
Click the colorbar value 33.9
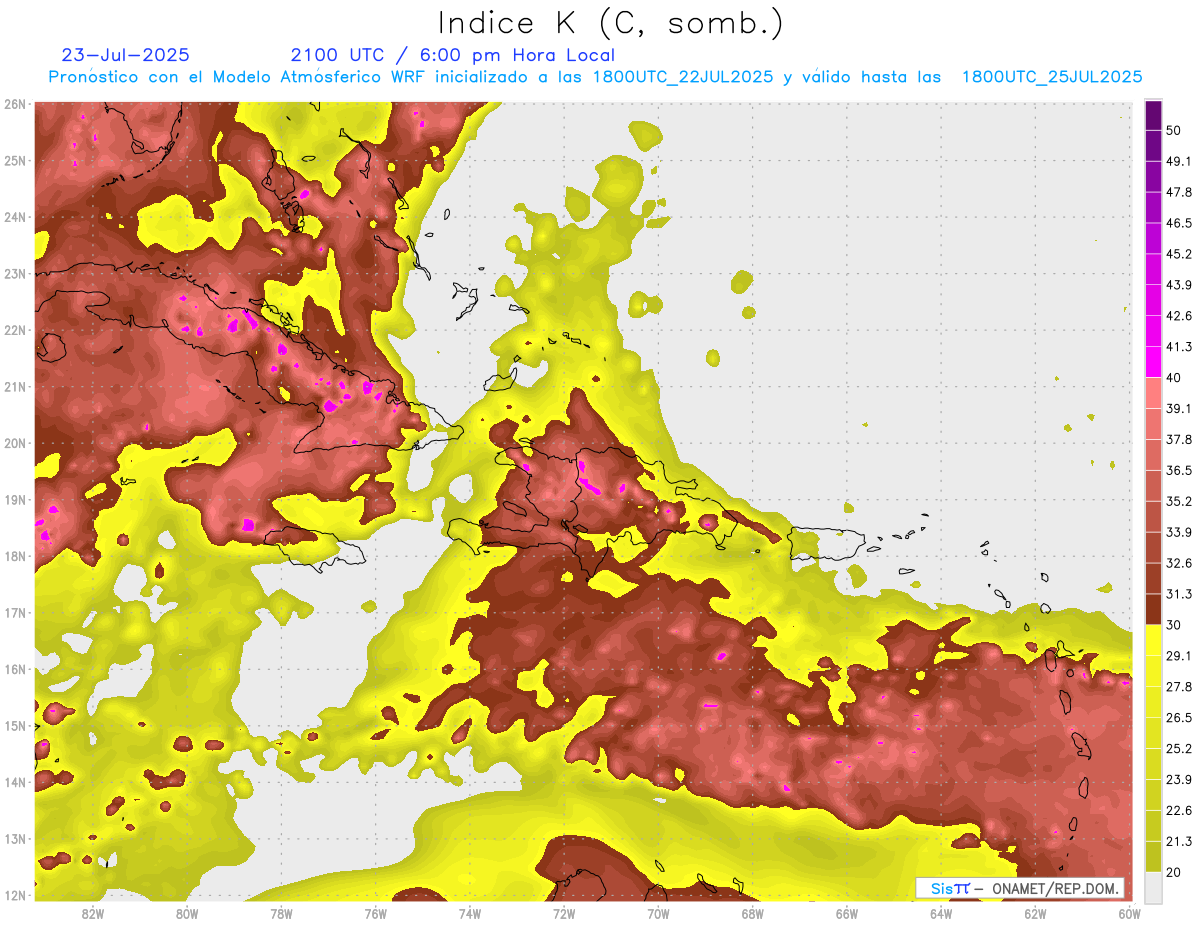tap(1179, 532)
